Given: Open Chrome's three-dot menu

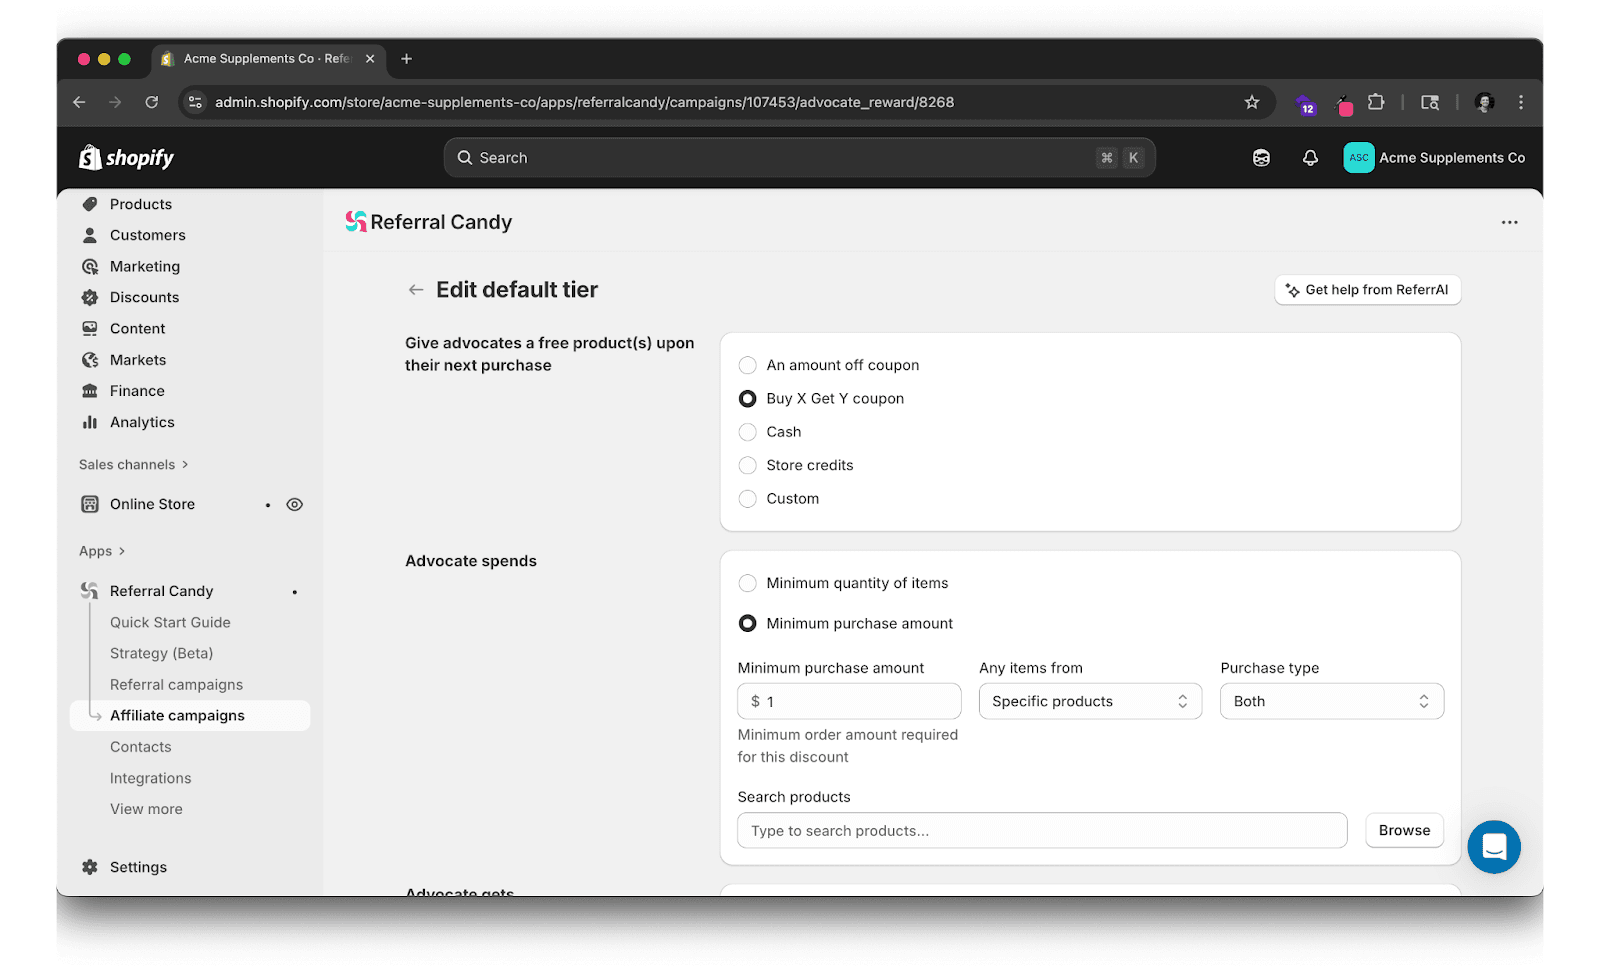Looking at the screenshot, I should tap(1520, 102).
